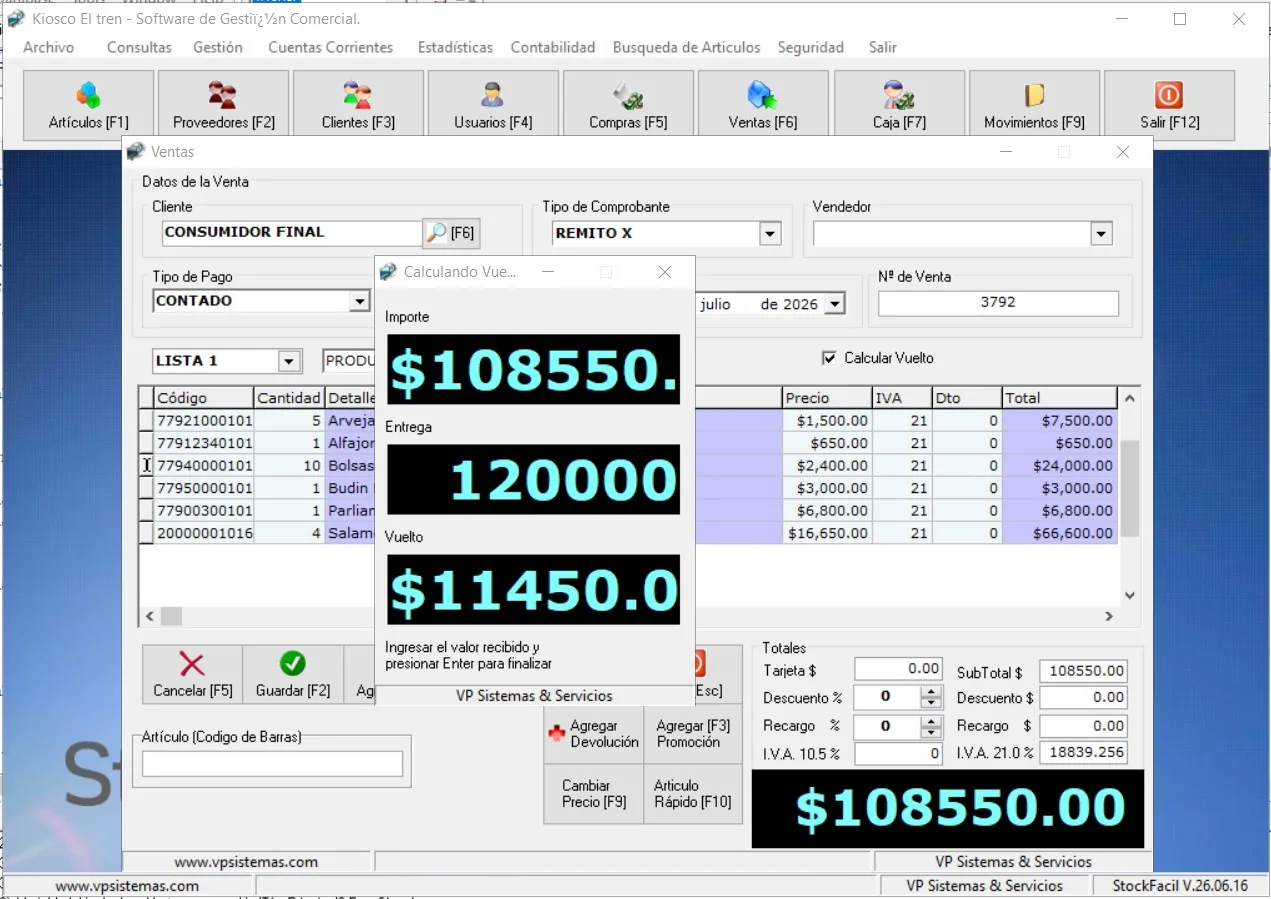Click the sales grid horizontal scrollbar thumb
Screen dimensions: 1271x899
[x=170, y=616]
